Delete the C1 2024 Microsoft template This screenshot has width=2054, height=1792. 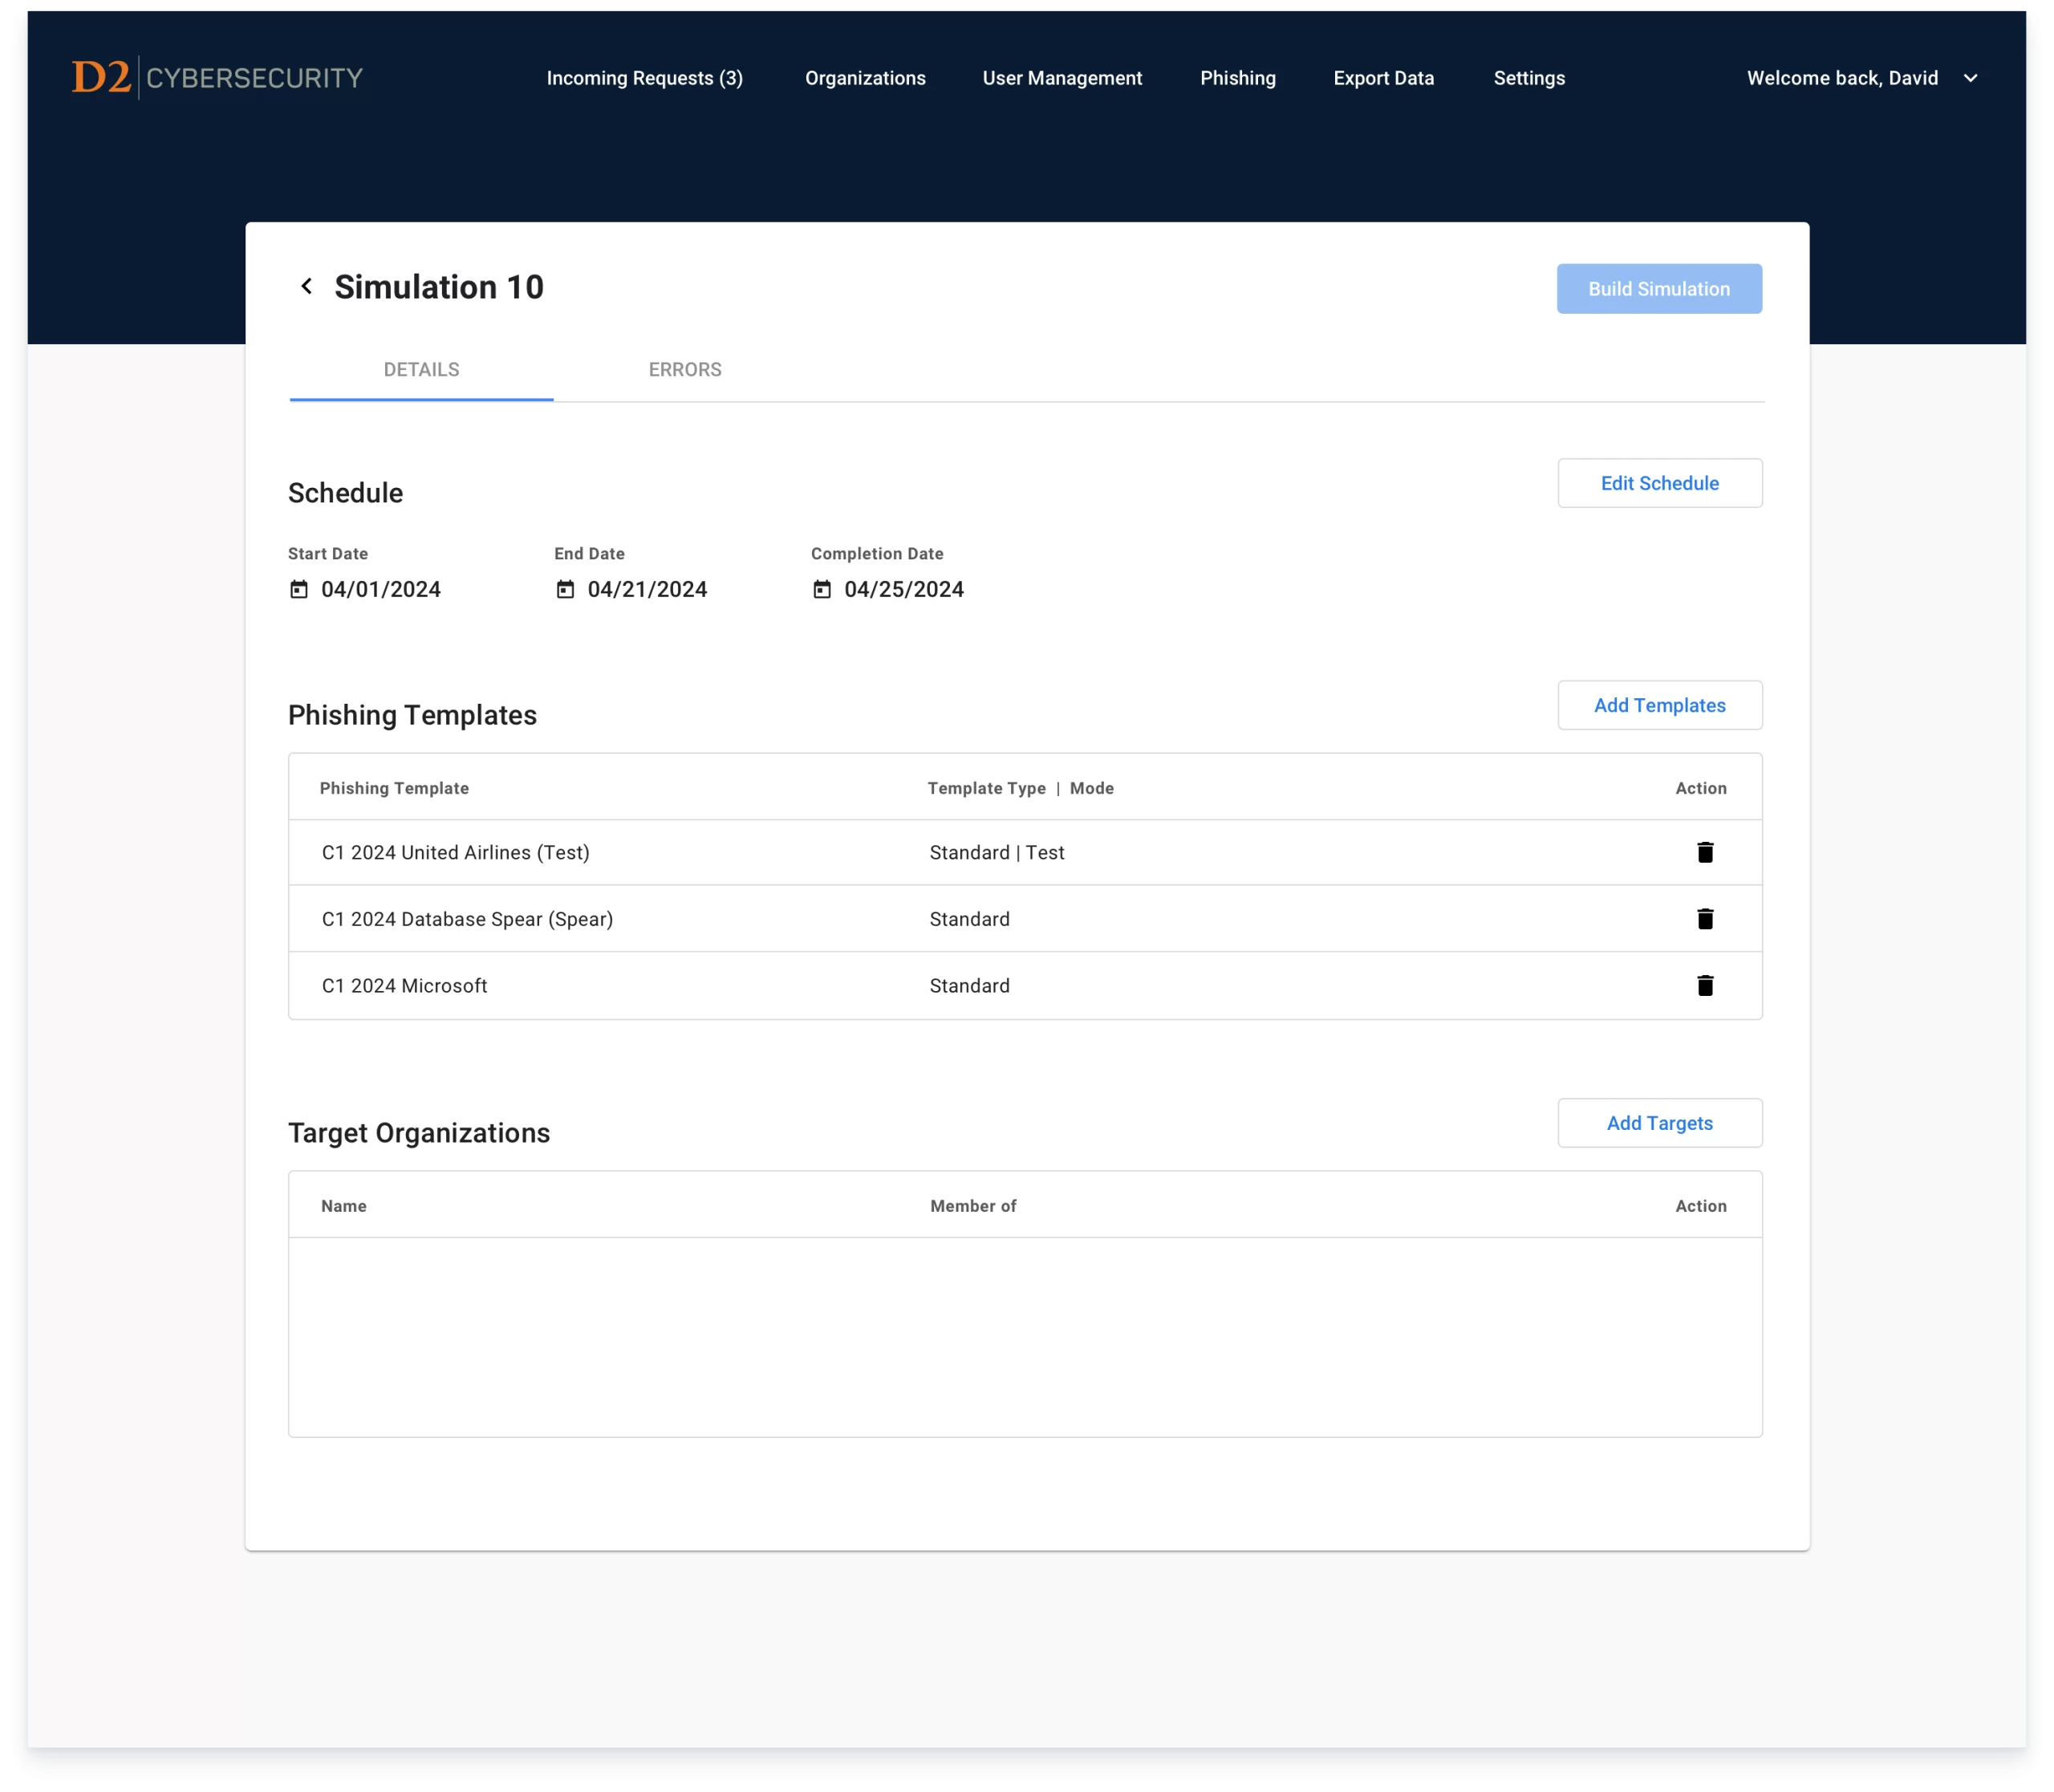pyautogui.click(x=1705, y=986)
